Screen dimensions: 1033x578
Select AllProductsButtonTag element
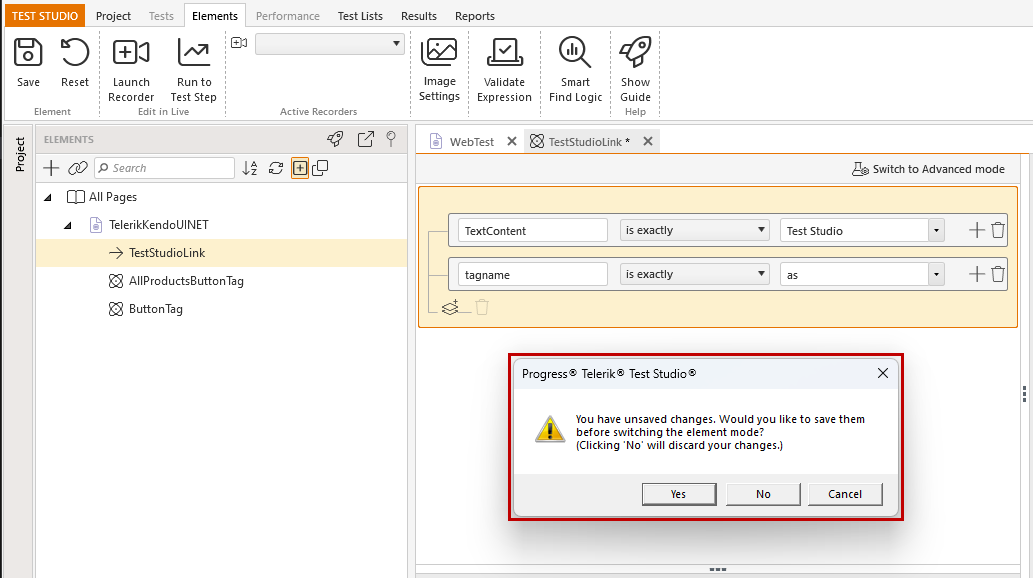pos(186,281)
